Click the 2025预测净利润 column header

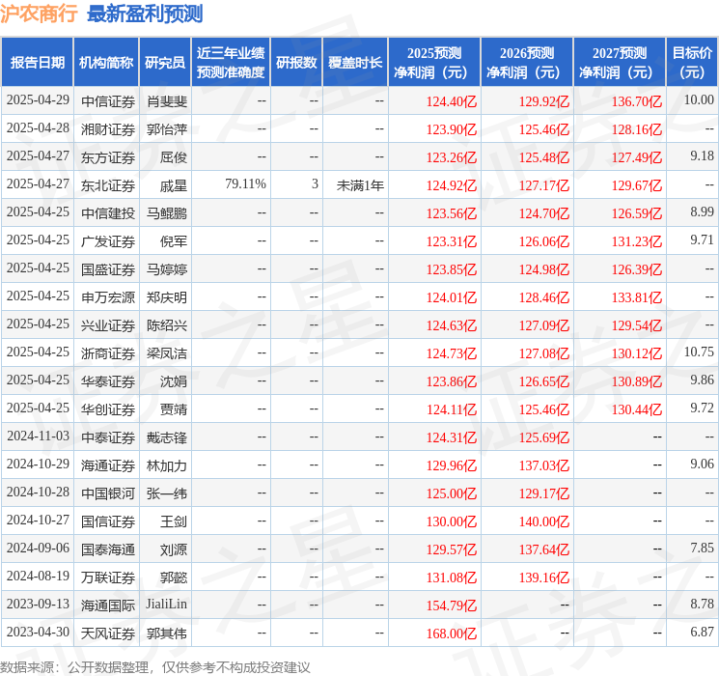pos(434,62)
